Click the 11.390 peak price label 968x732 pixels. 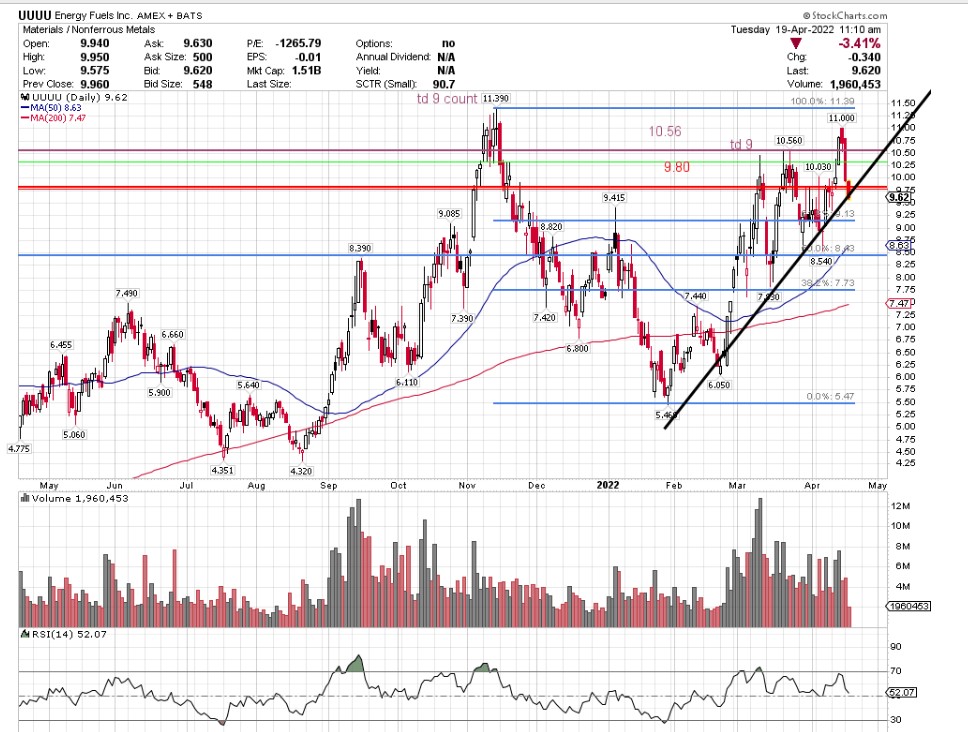496,98
